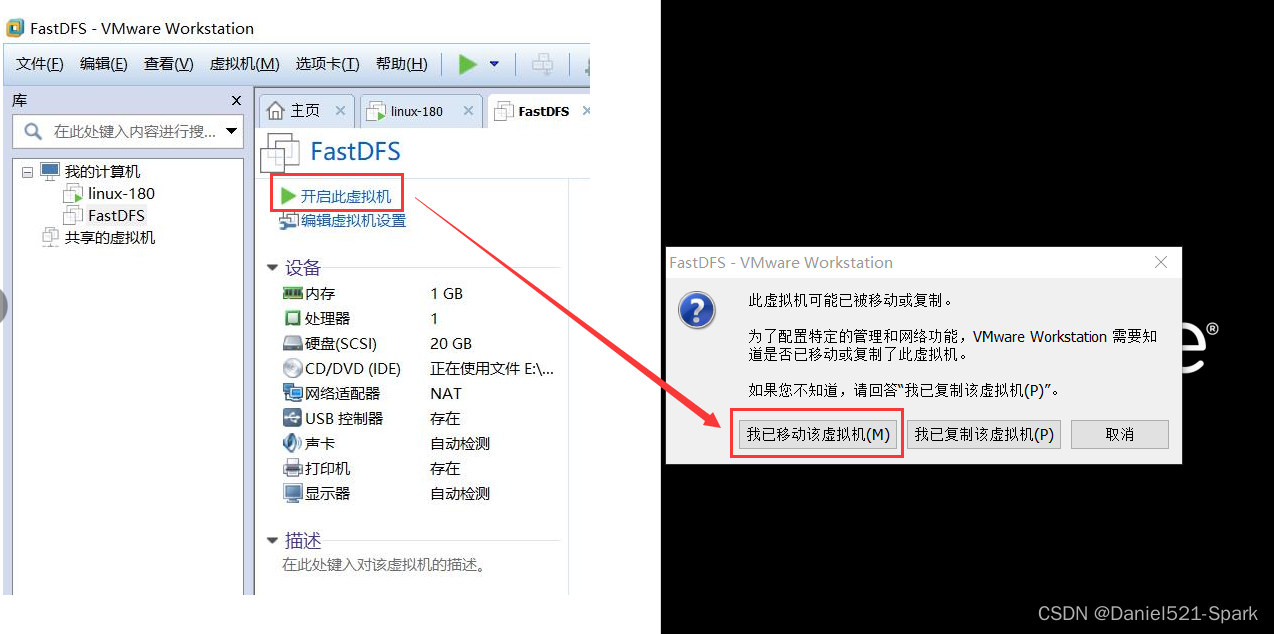
Task: Click 我已移动该虚拟机(M) button in dialog
Action: [x=818, y=434]
